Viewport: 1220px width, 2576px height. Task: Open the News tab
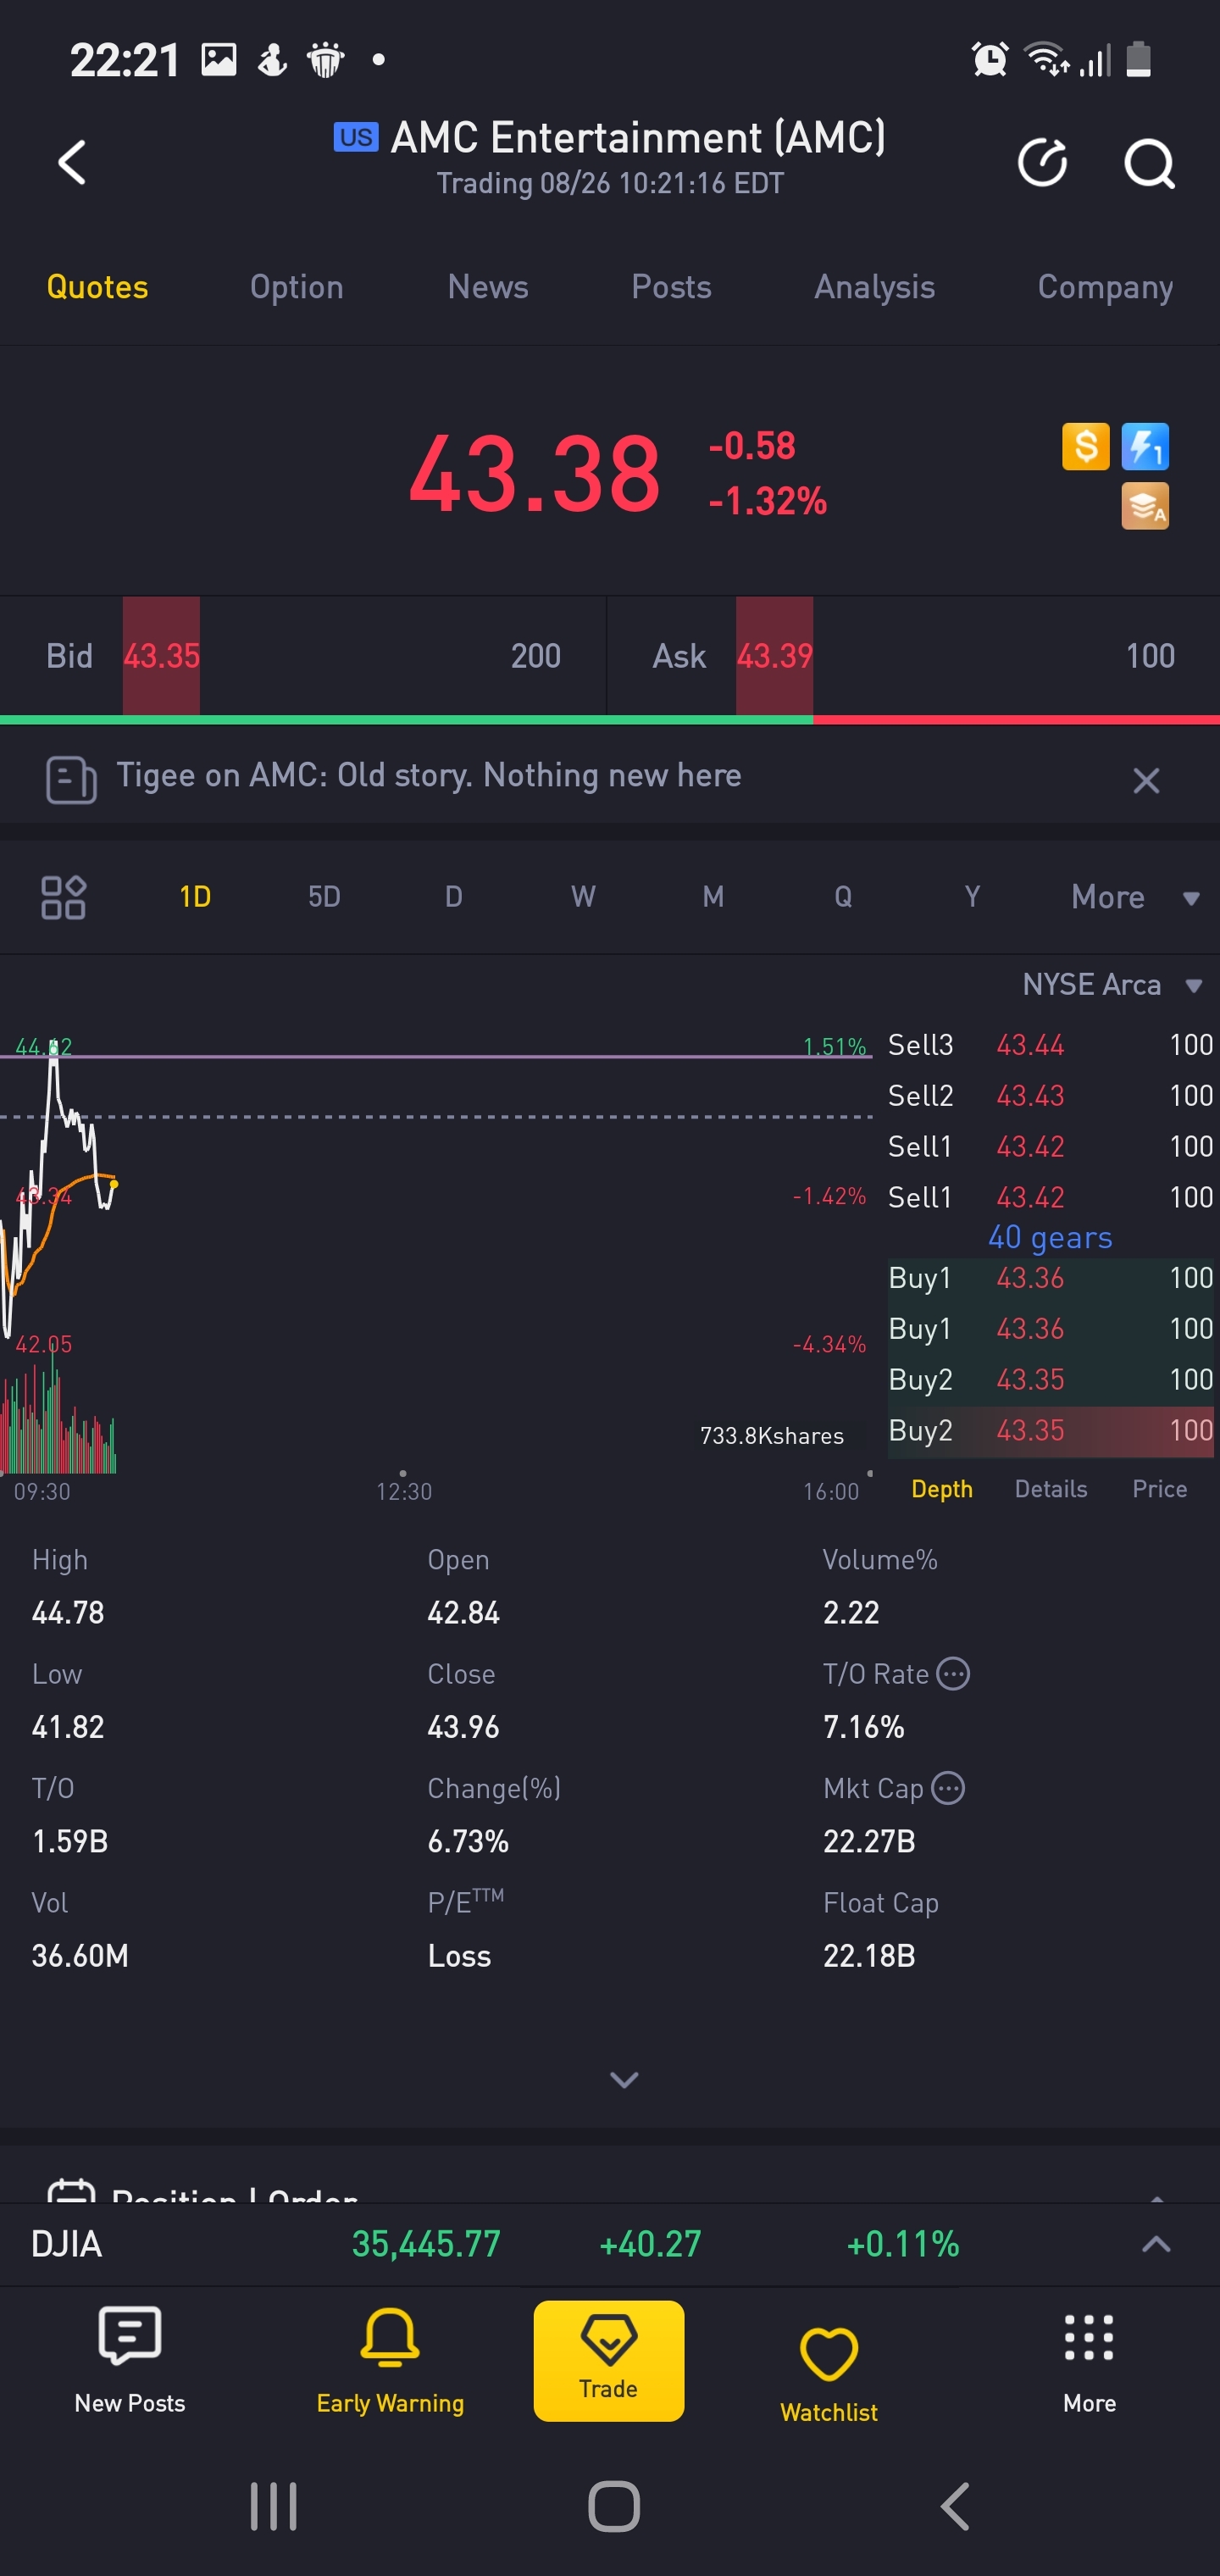[x=487, y=287]
